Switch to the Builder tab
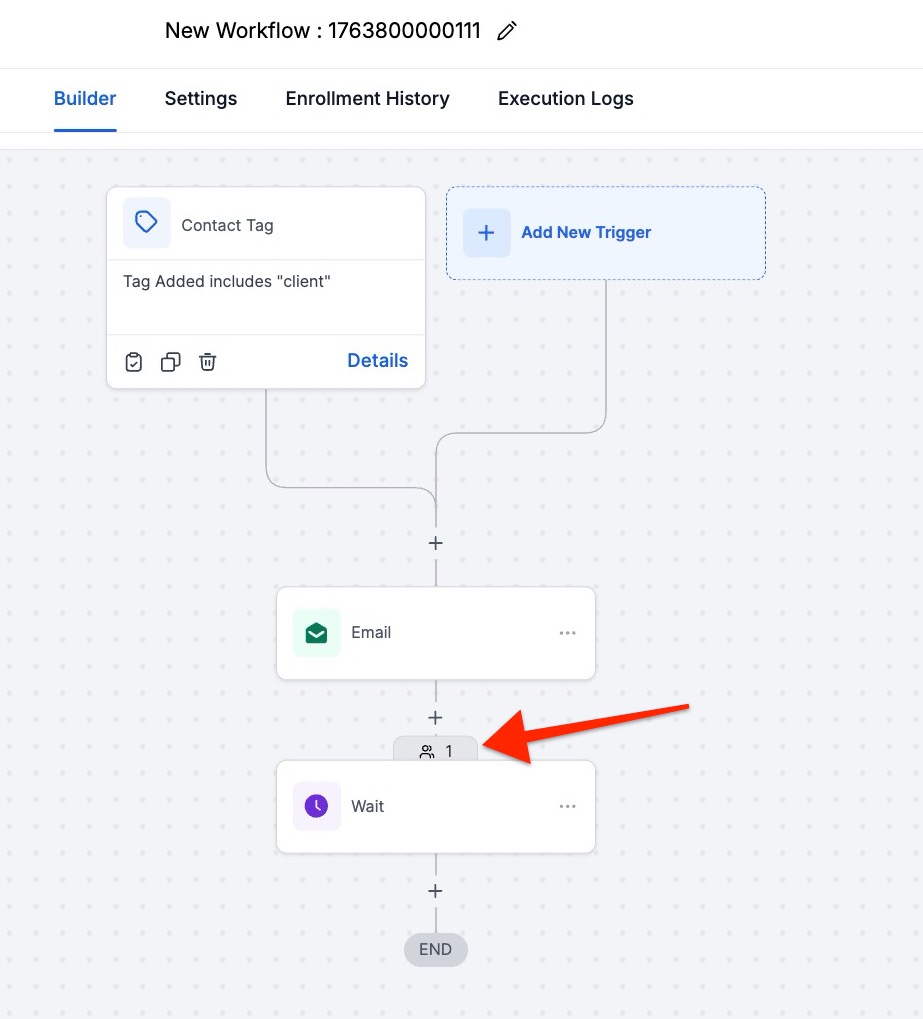 pos(85,99)
